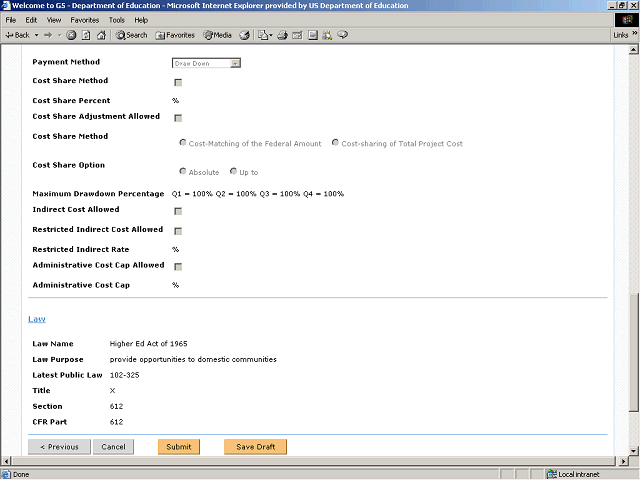Click the Latest Public Law value 102-325

pyautogui.click(x=124, y=375)
